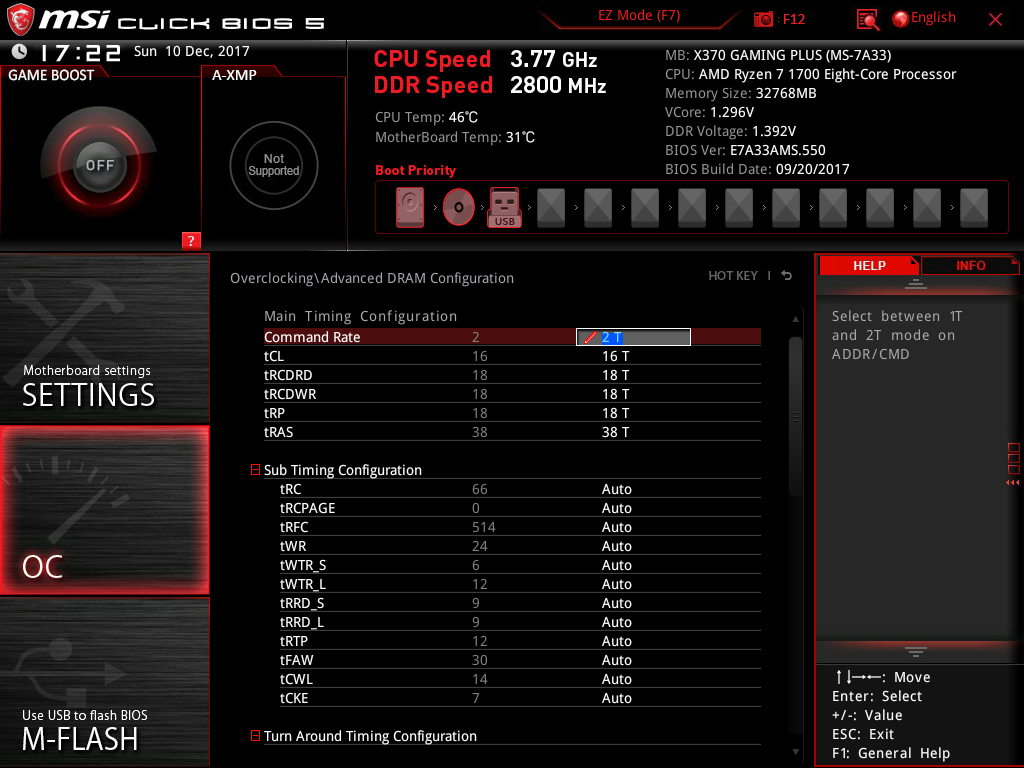Click the last empty boot priority slot
The height and width of the screenshot is (768, 1024).
[974, 207]
